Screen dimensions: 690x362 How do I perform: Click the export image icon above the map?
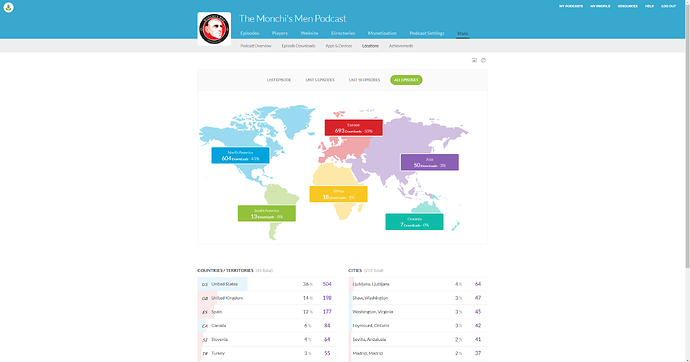click(x=474, y=60)
